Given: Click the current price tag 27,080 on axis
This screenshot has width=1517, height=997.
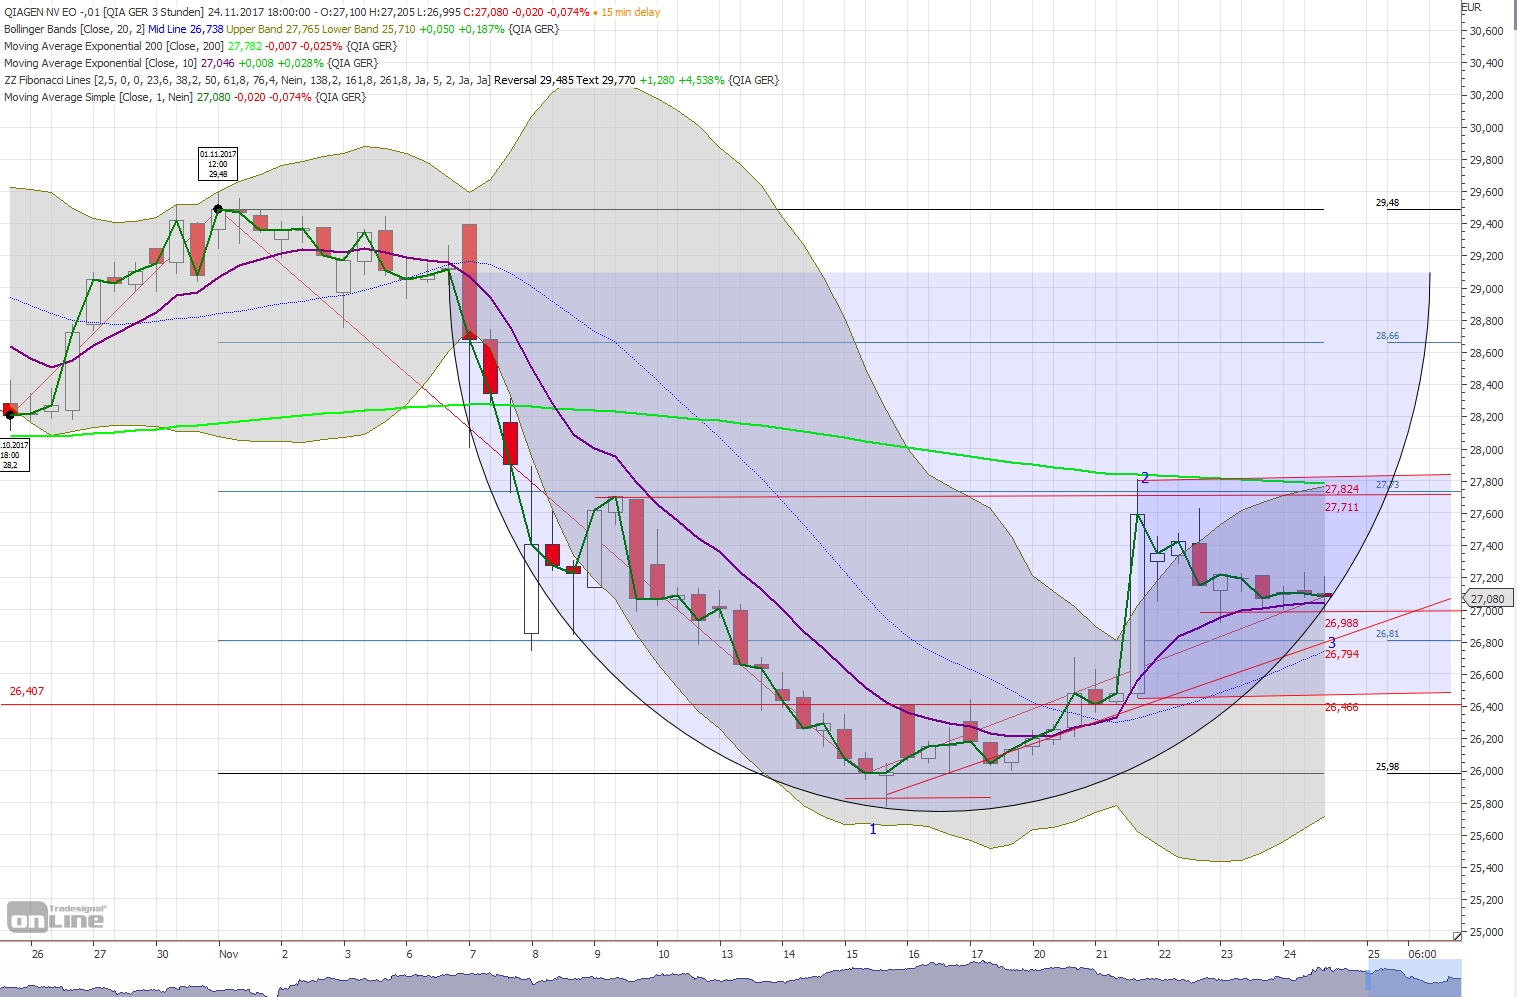Looking at the screenshot, I should 1487,599.
